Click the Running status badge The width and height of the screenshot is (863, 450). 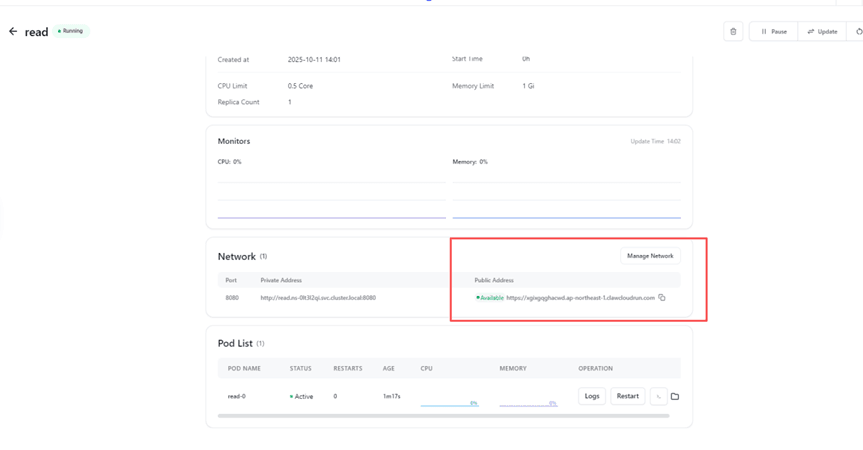(x=72, y=31)
